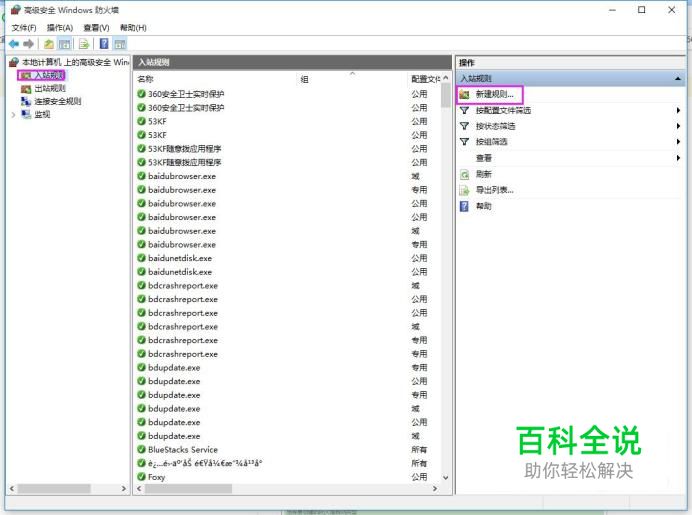Toggle the action pane toolbar icon

[x=120, y=44]
